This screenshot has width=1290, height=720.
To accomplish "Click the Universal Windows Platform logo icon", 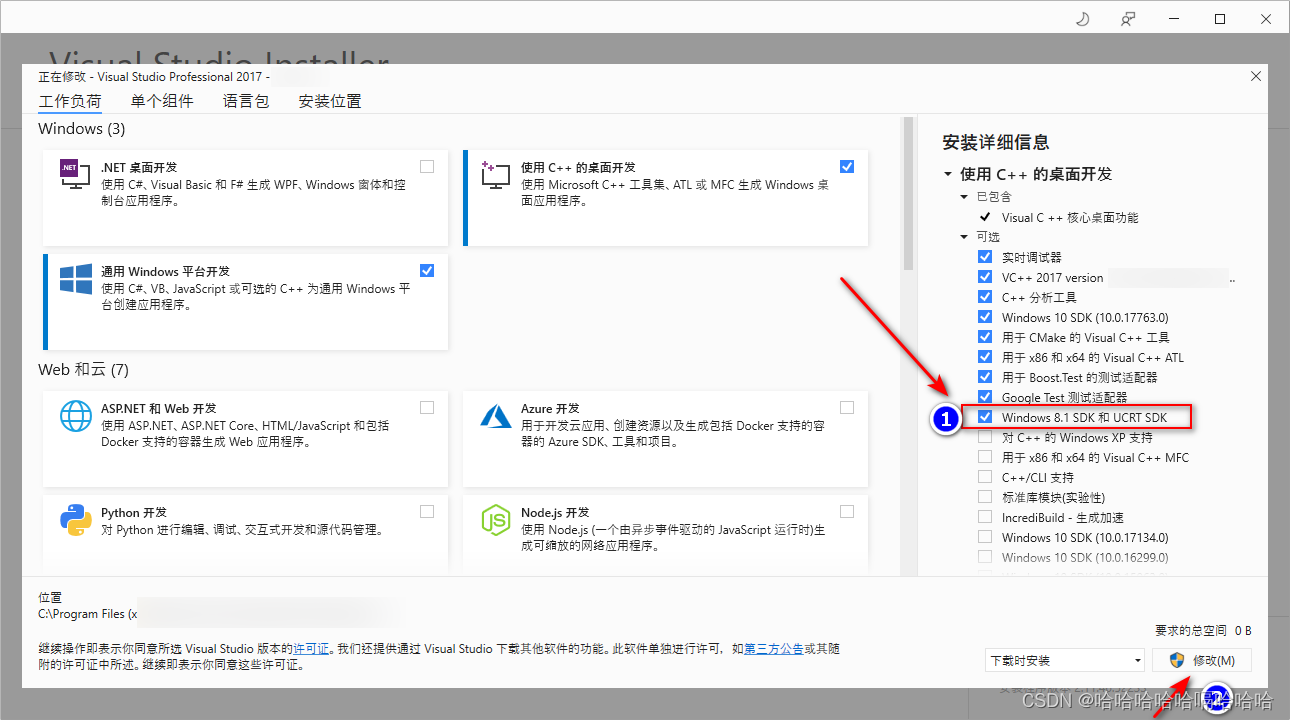I will (x=76, y=279).
